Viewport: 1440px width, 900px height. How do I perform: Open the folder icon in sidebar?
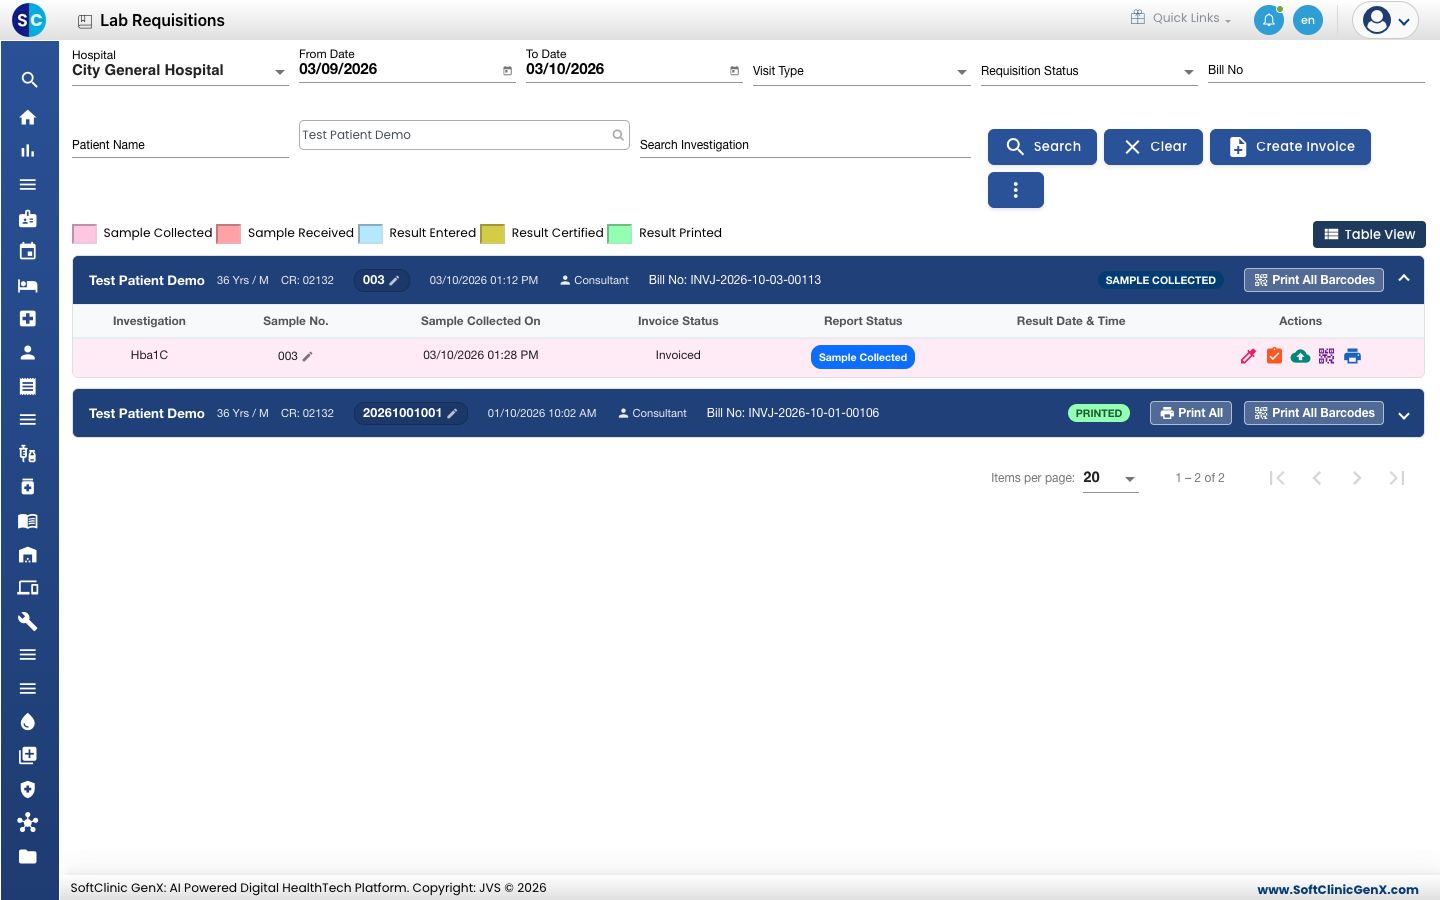click(28, 856)
